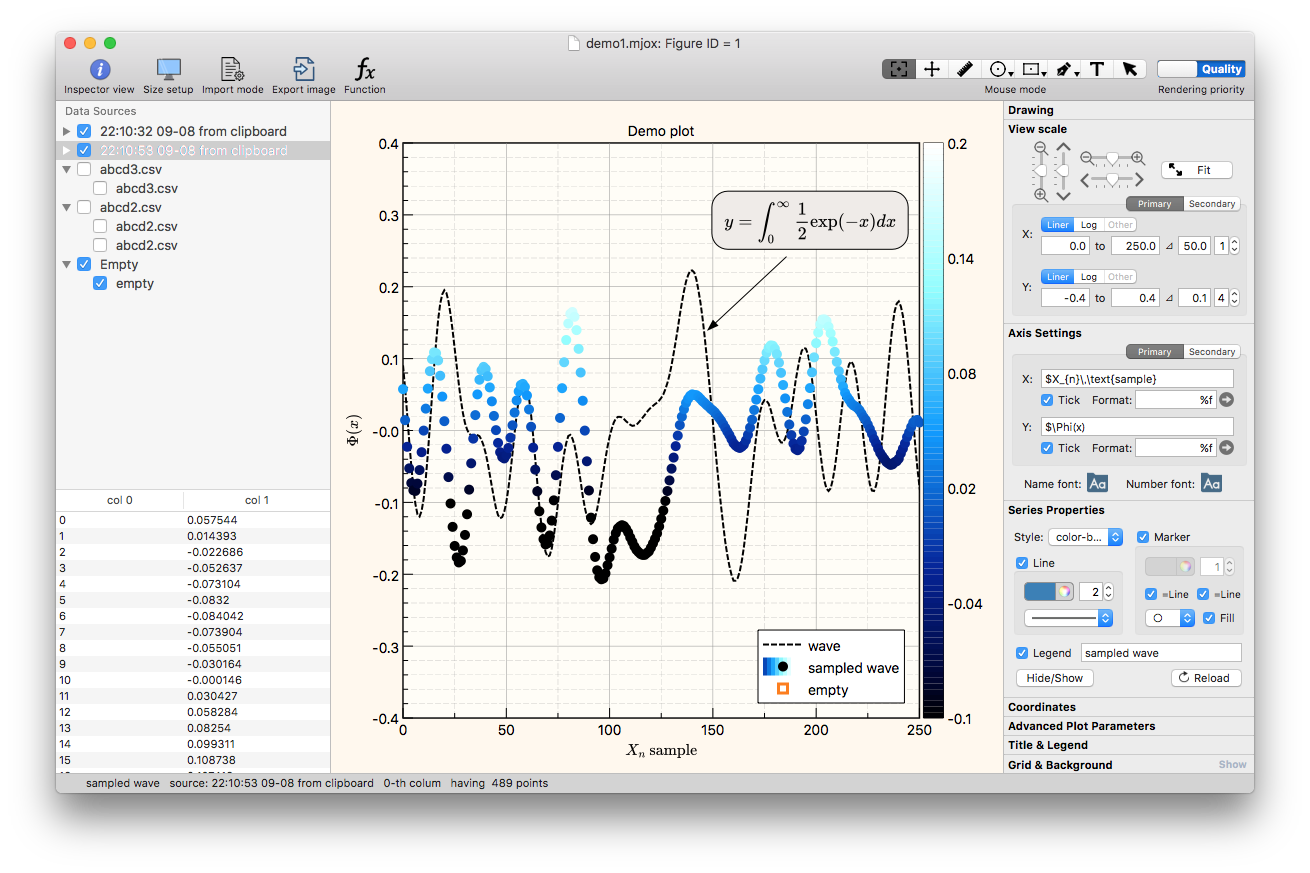Open the Export image tool
The height and width of the screenshot is (873, 1310).
pos(303,76)
